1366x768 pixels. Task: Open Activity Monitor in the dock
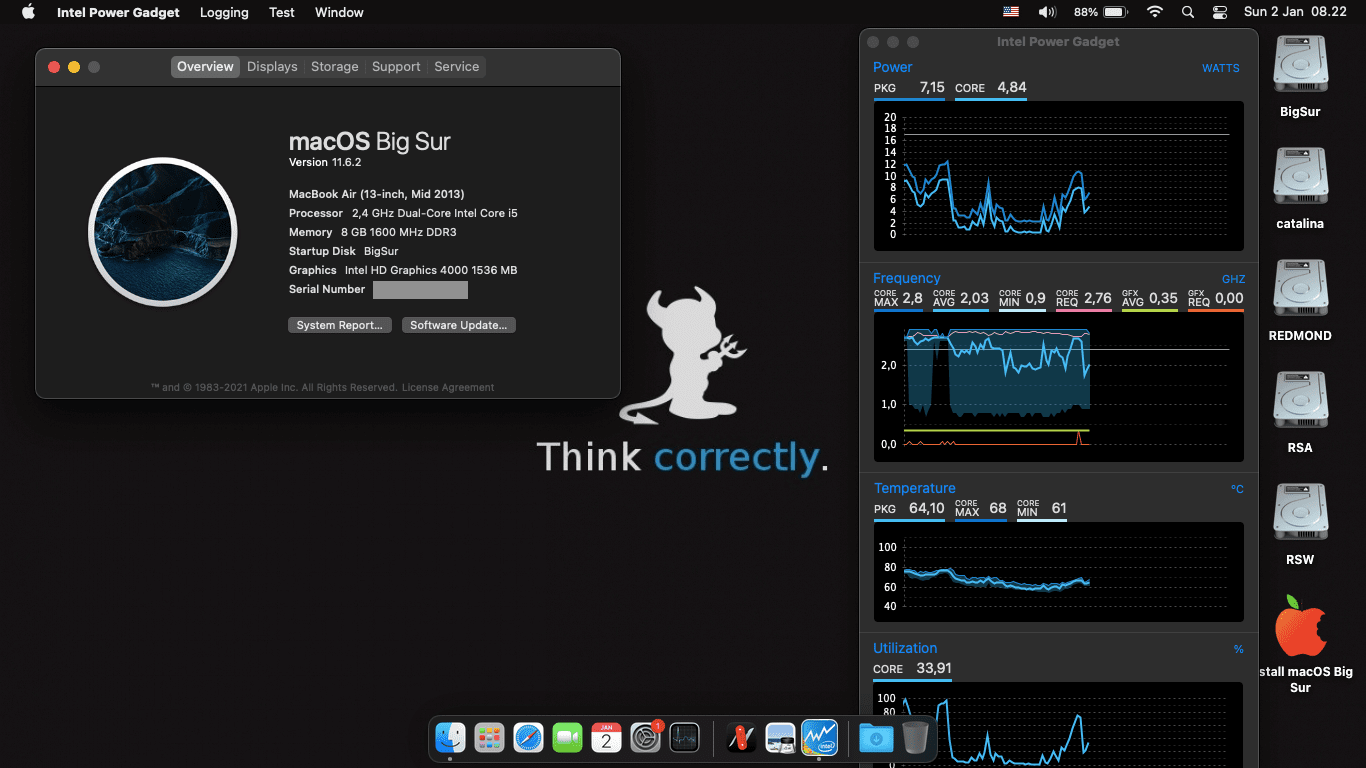click(x=684, y=738)
